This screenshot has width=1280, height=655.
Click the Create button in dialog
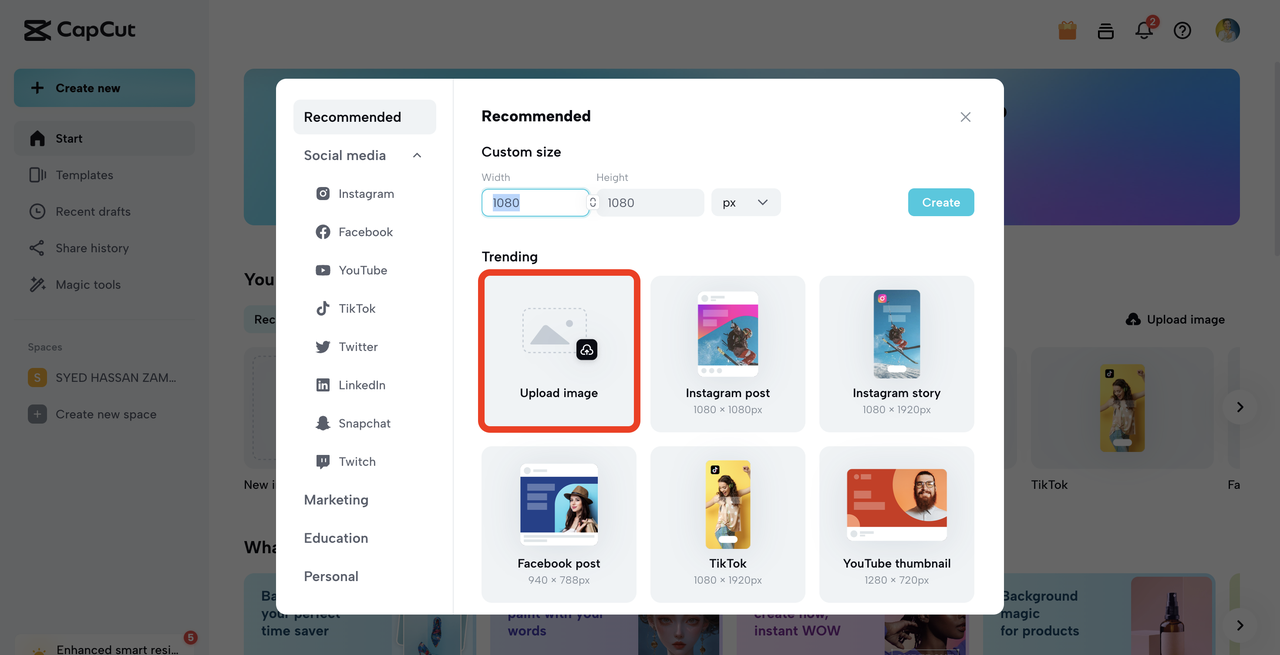tap(941, 202)
